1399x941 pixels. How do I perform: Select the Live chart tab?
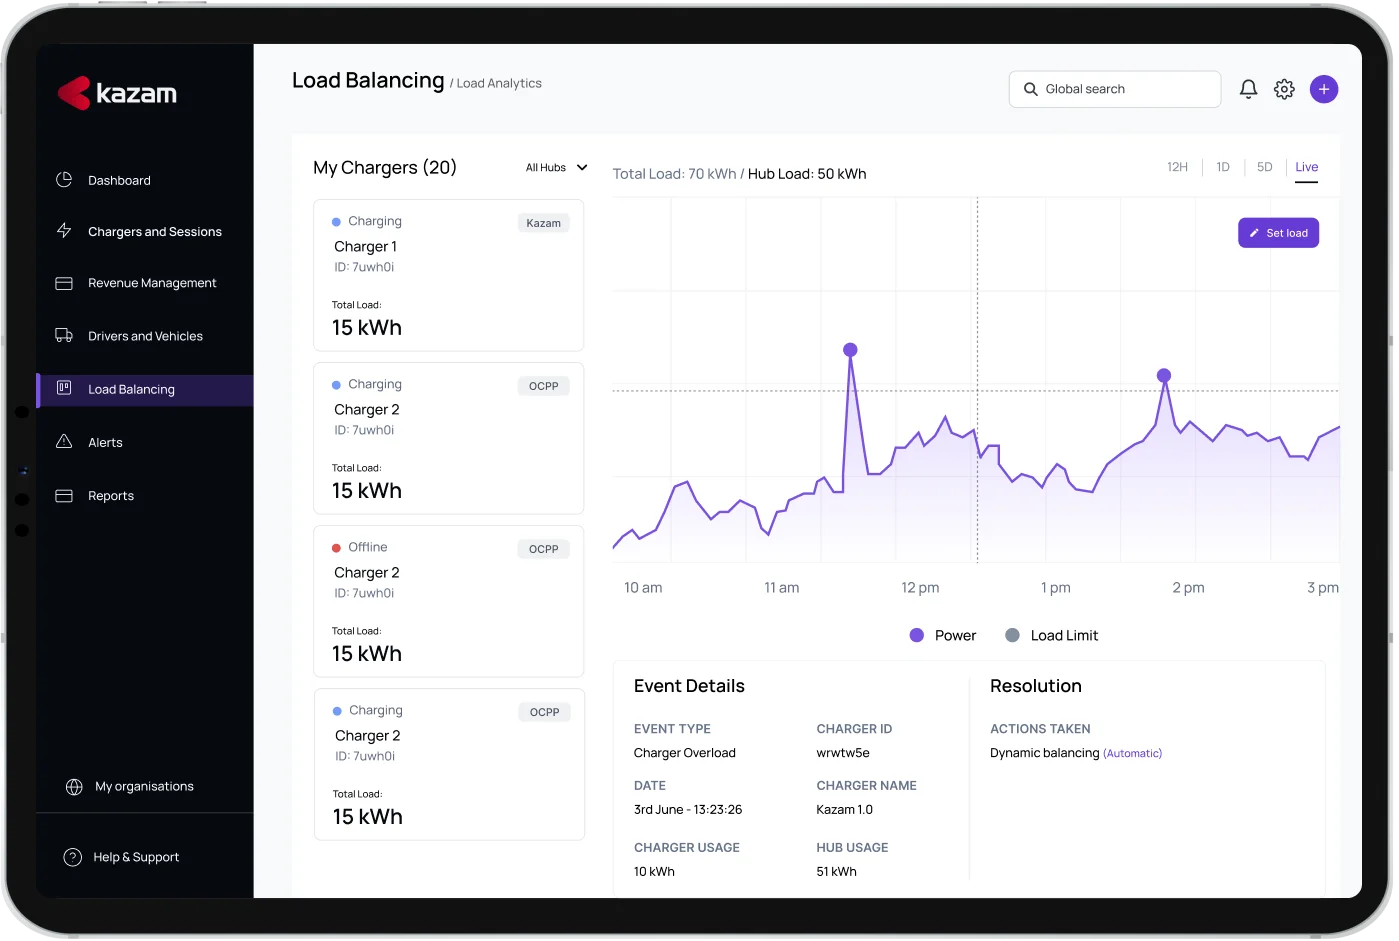pos(1306,168)
